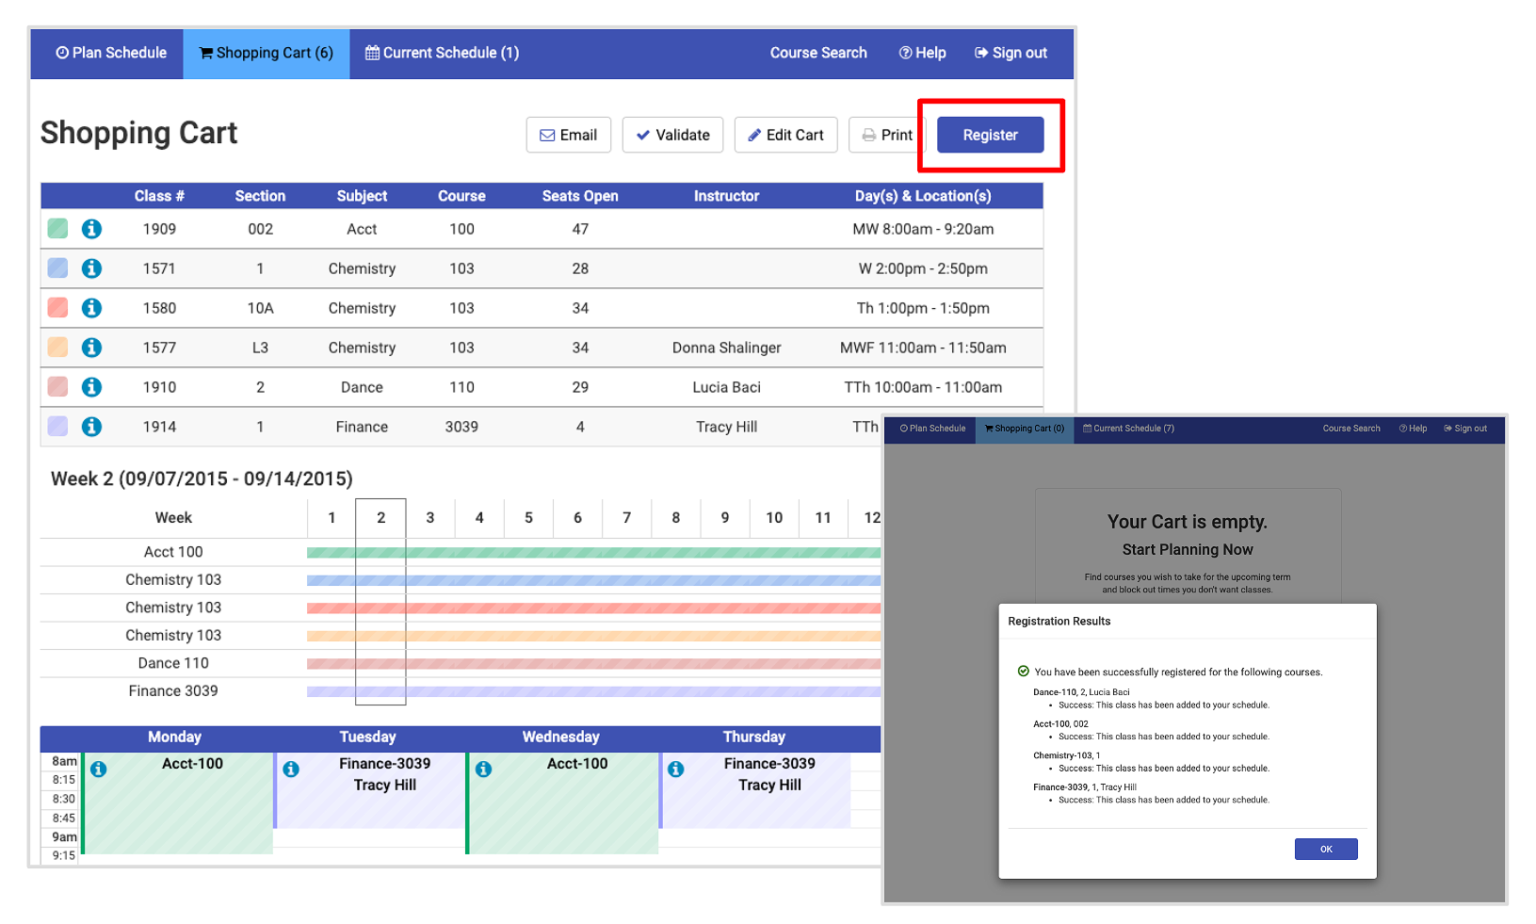The height and width of the screenshot is (924, 1536).
Task: Click the Edit Cart button
Action: click(786, 135)
